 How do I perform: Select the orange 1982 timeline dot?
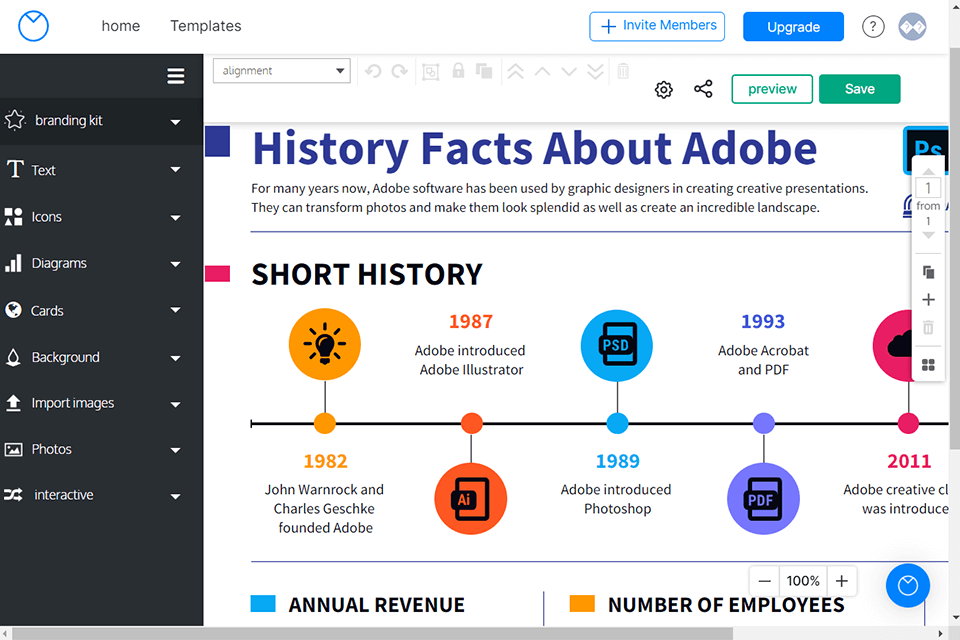pyautogui.click(x=325, y=423)
